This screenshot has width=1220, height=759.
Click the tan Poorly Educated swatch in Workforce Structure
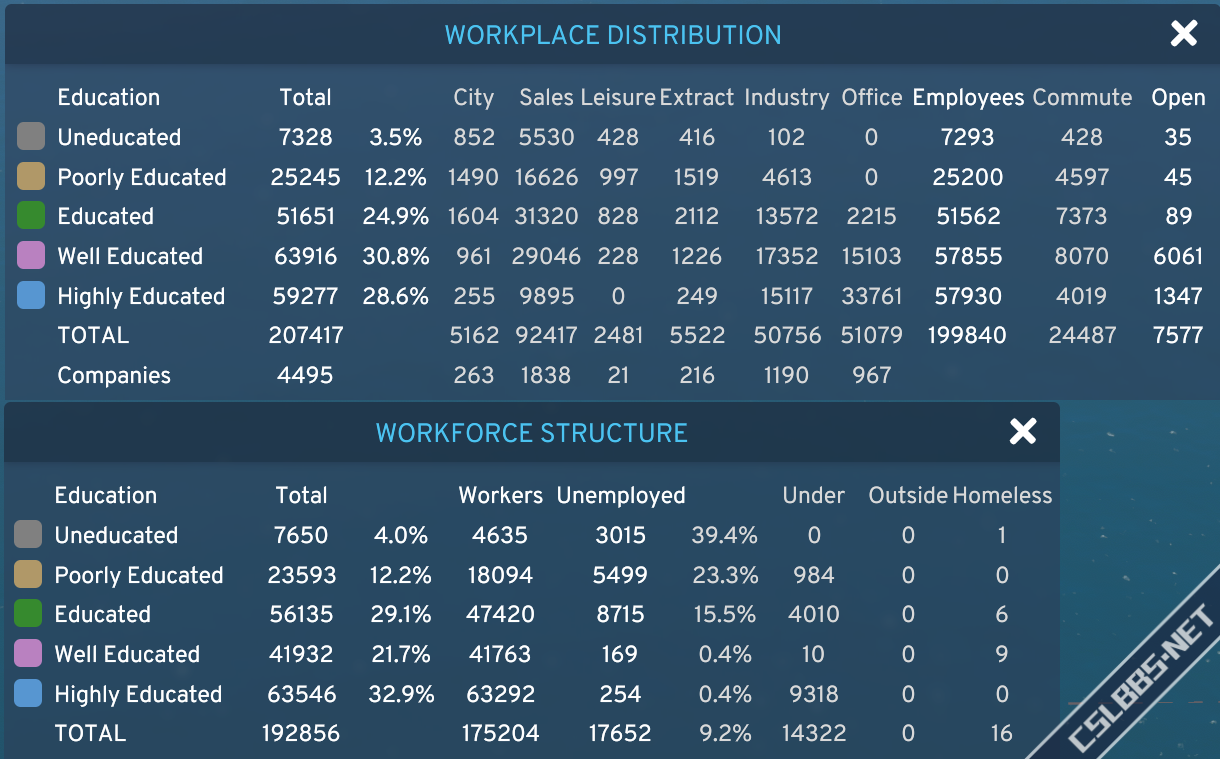point(28,575)
